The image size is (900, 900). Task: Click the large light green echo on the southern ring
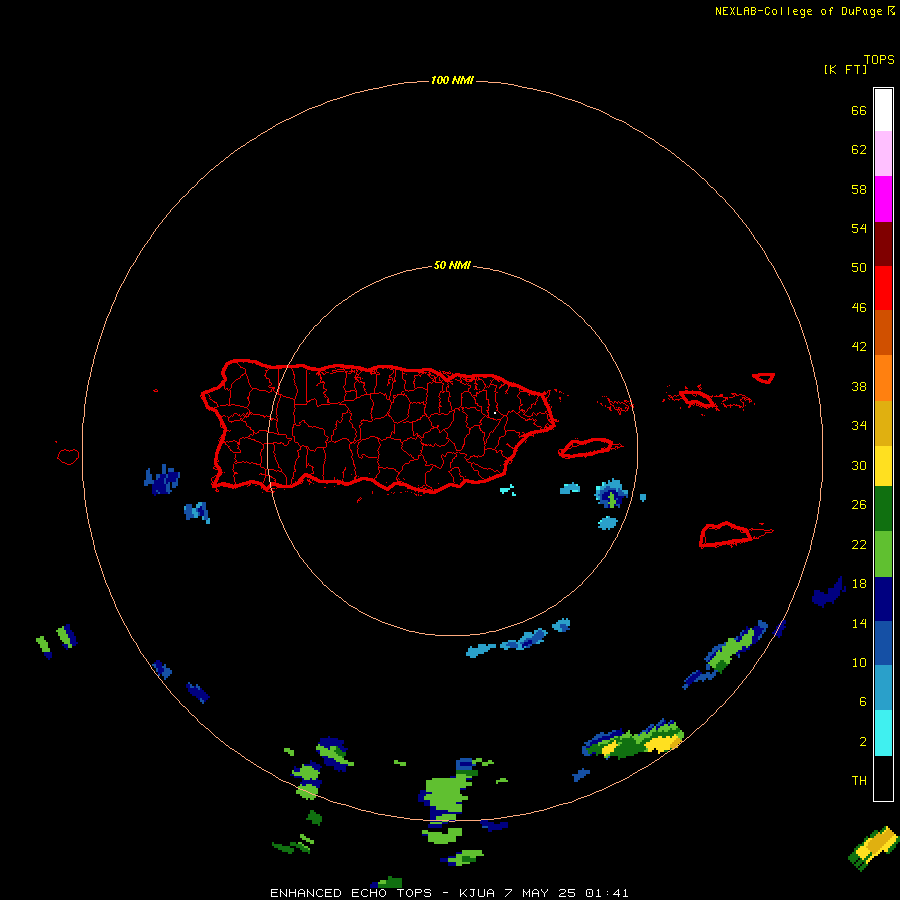click(x=446, y=794)
